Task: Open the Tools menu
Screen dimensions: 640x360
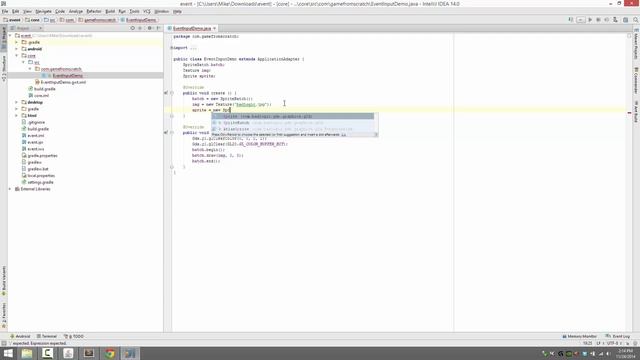Action: (x=134, y=11)
